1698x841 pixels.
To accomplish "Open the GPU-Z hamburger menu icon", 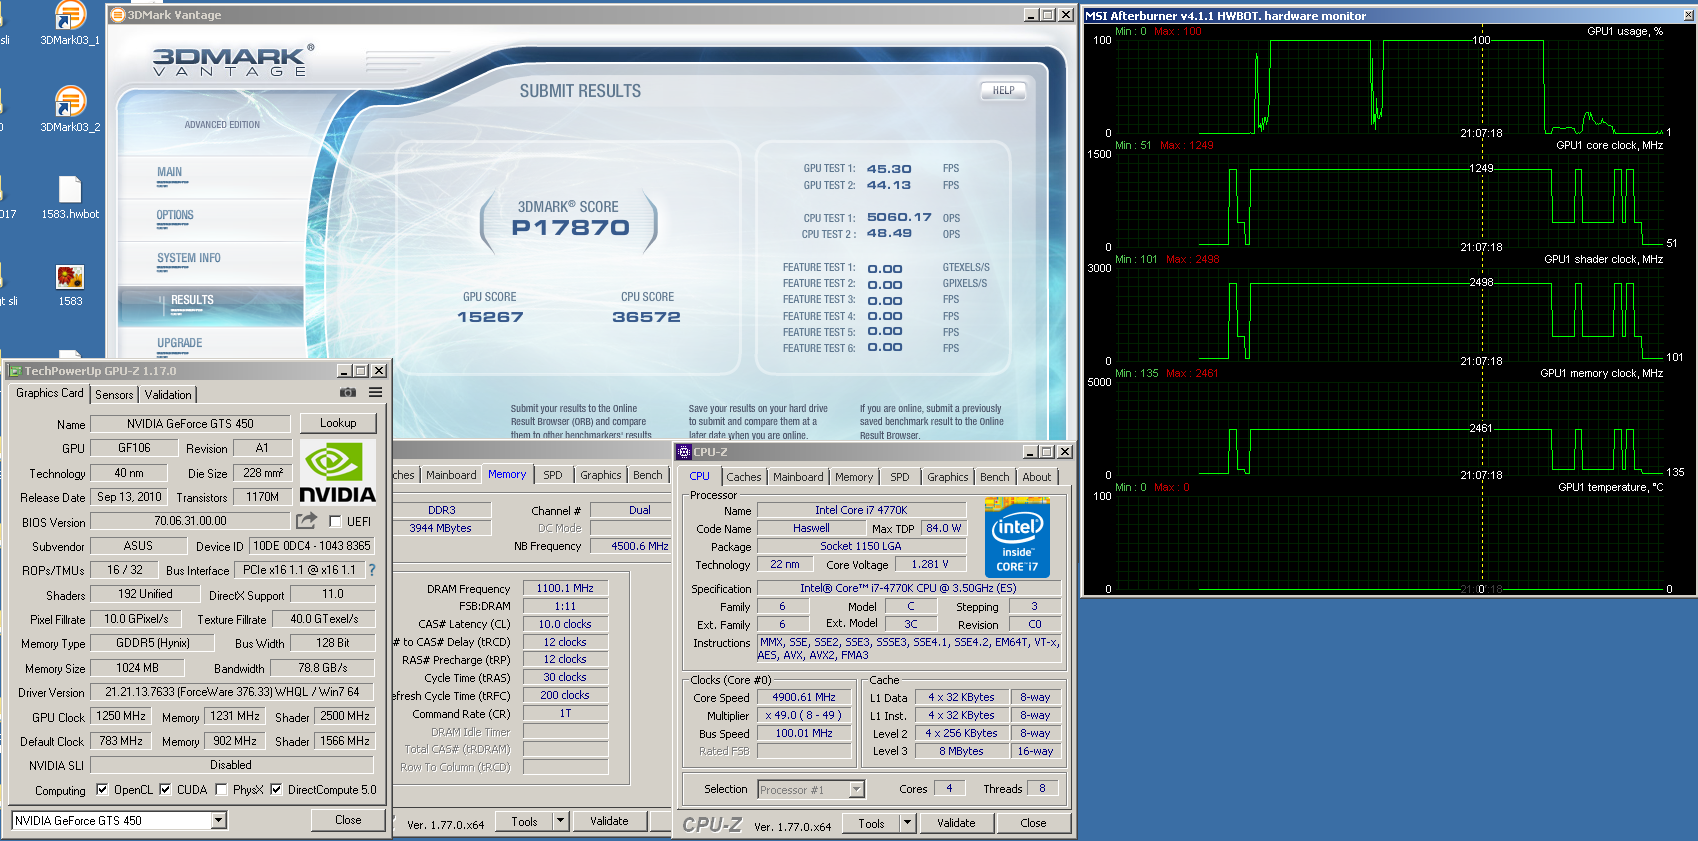I will [375, 393].
